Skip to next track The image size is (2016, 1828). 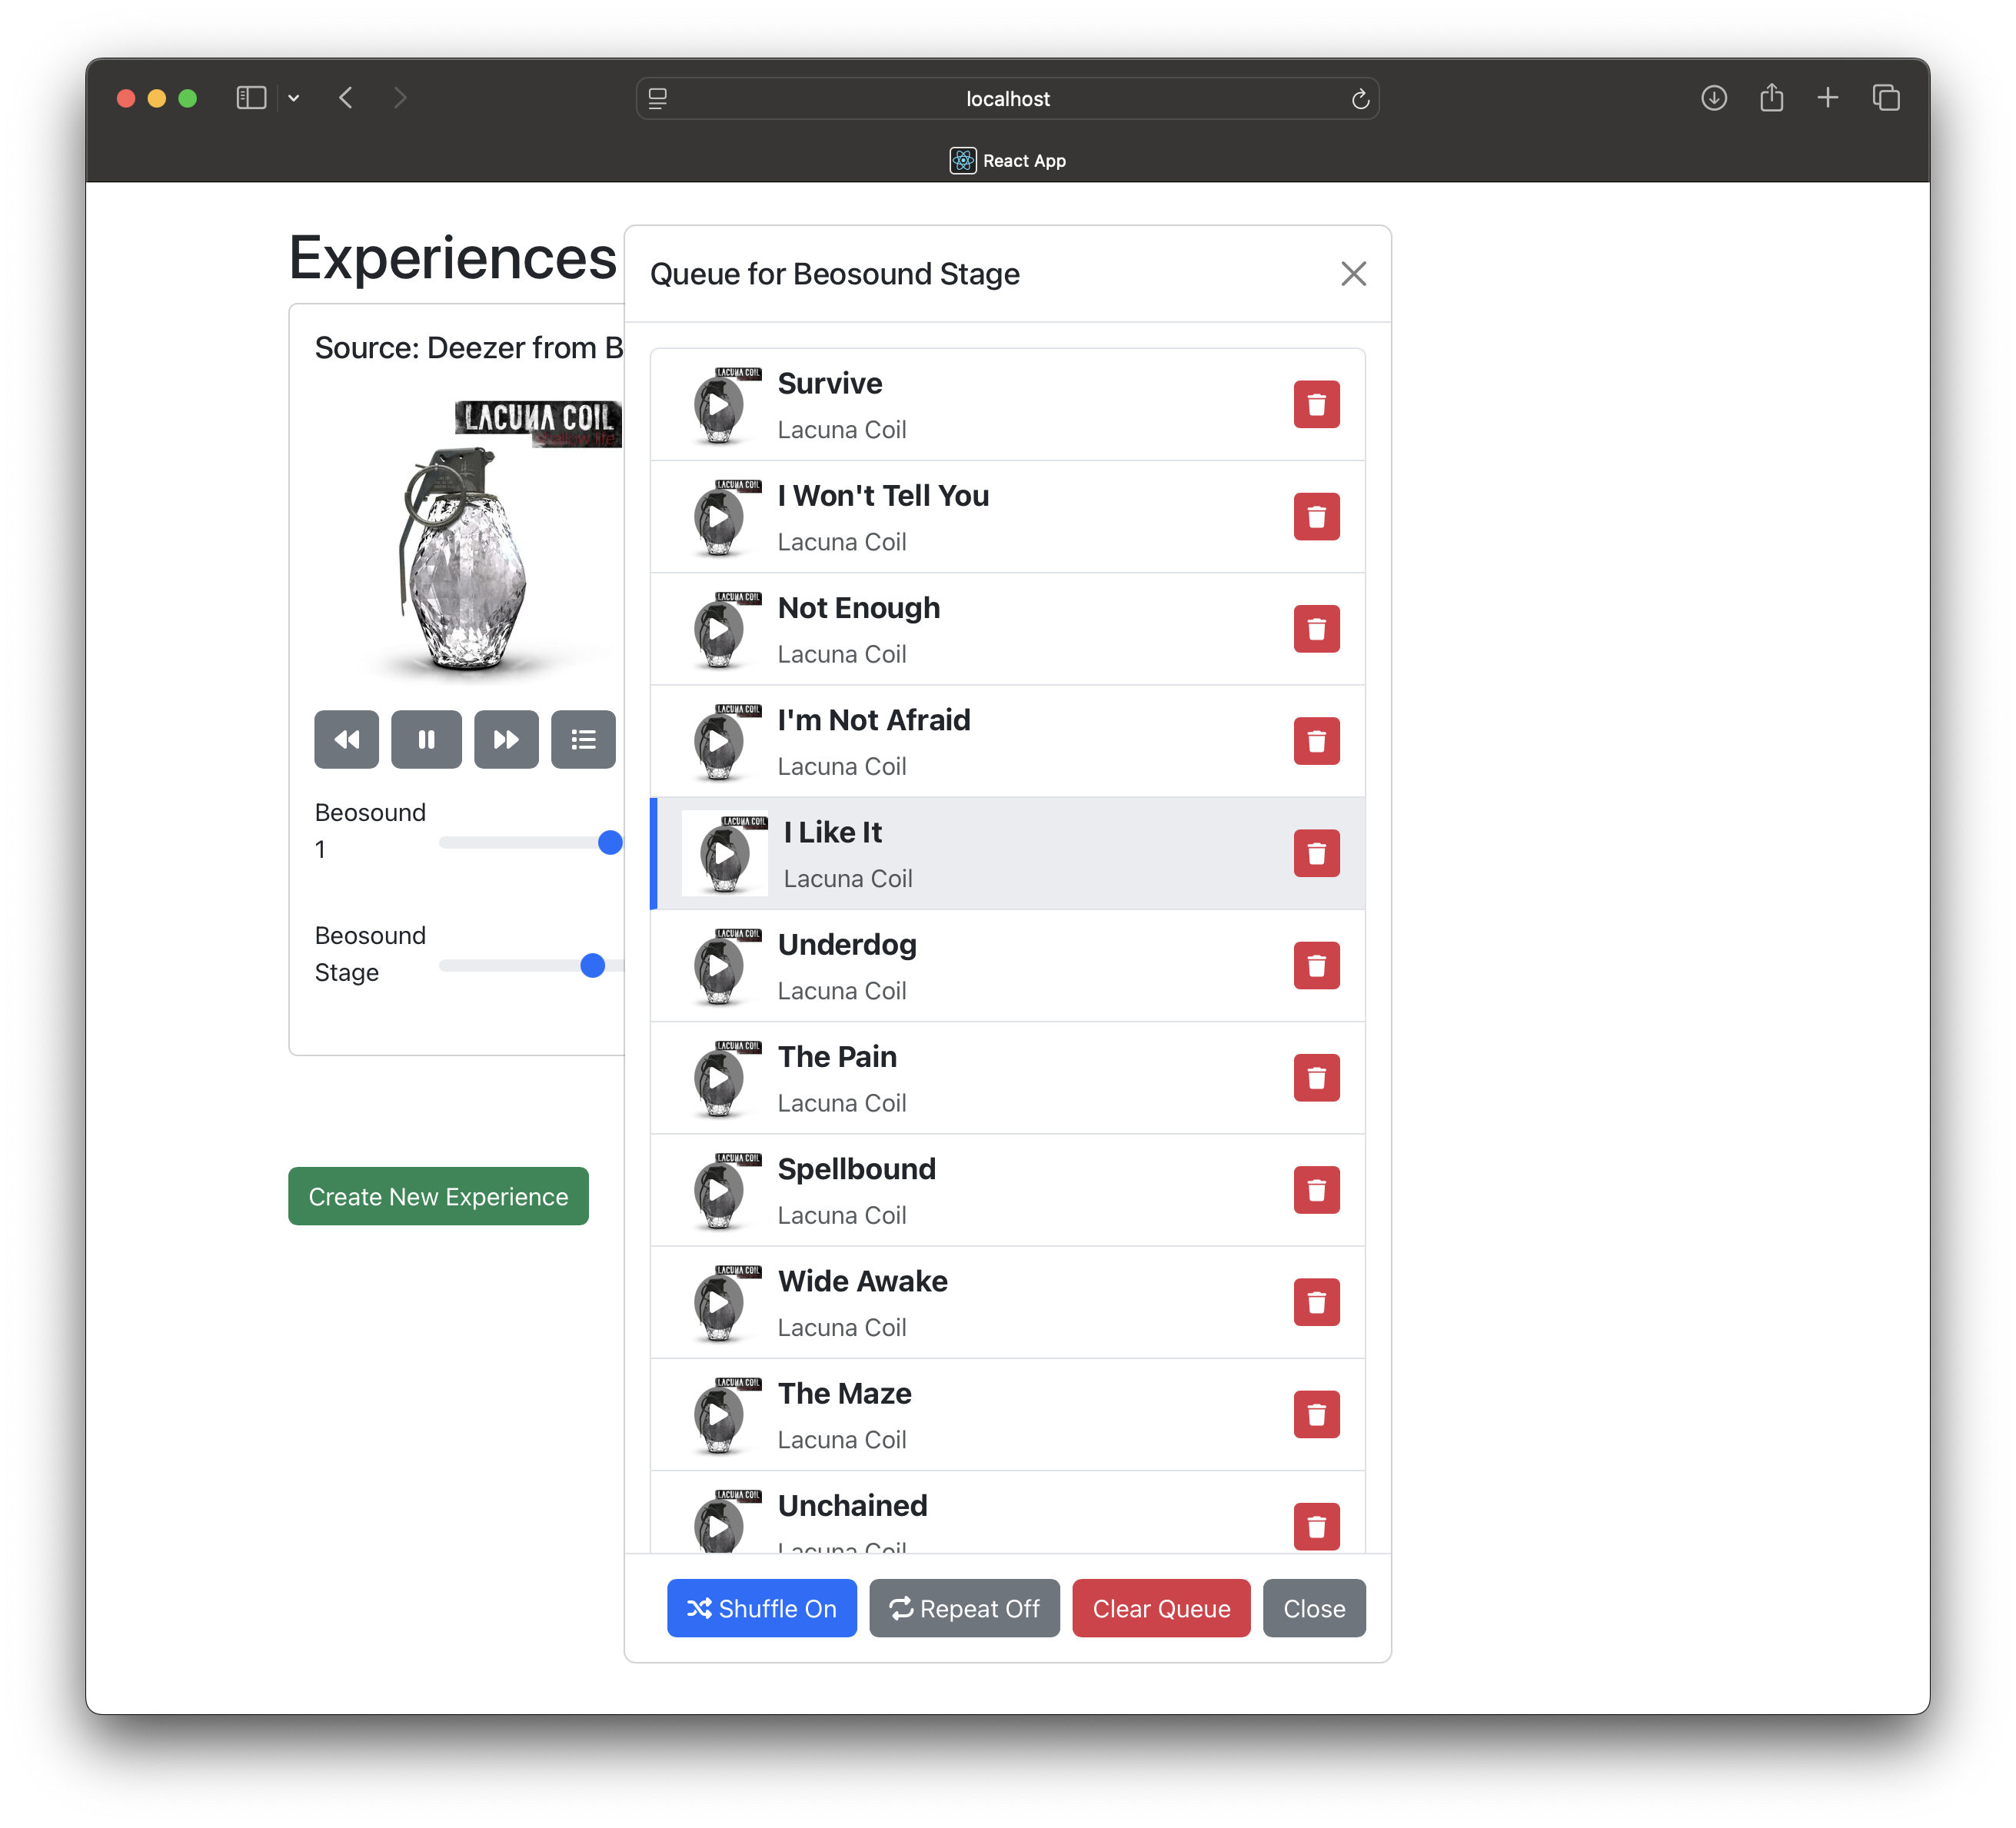click(x=506, y=740)
